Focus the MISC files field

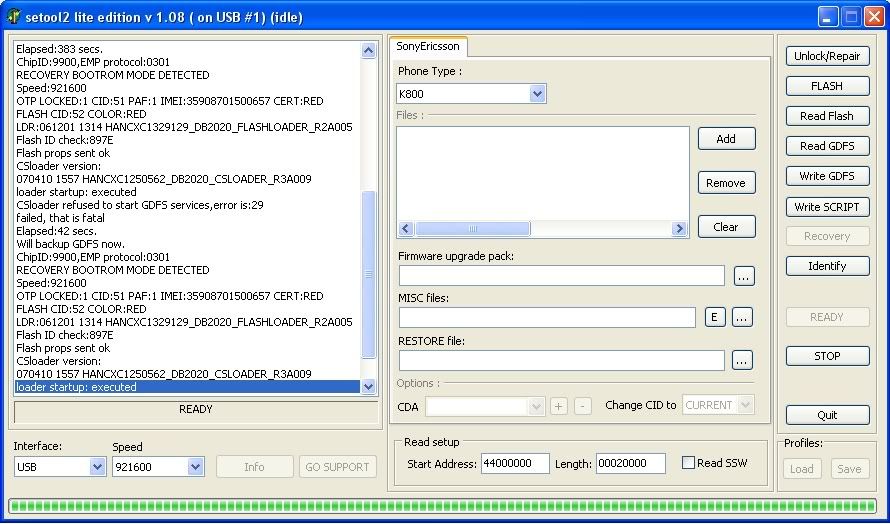tap(547, 317)
